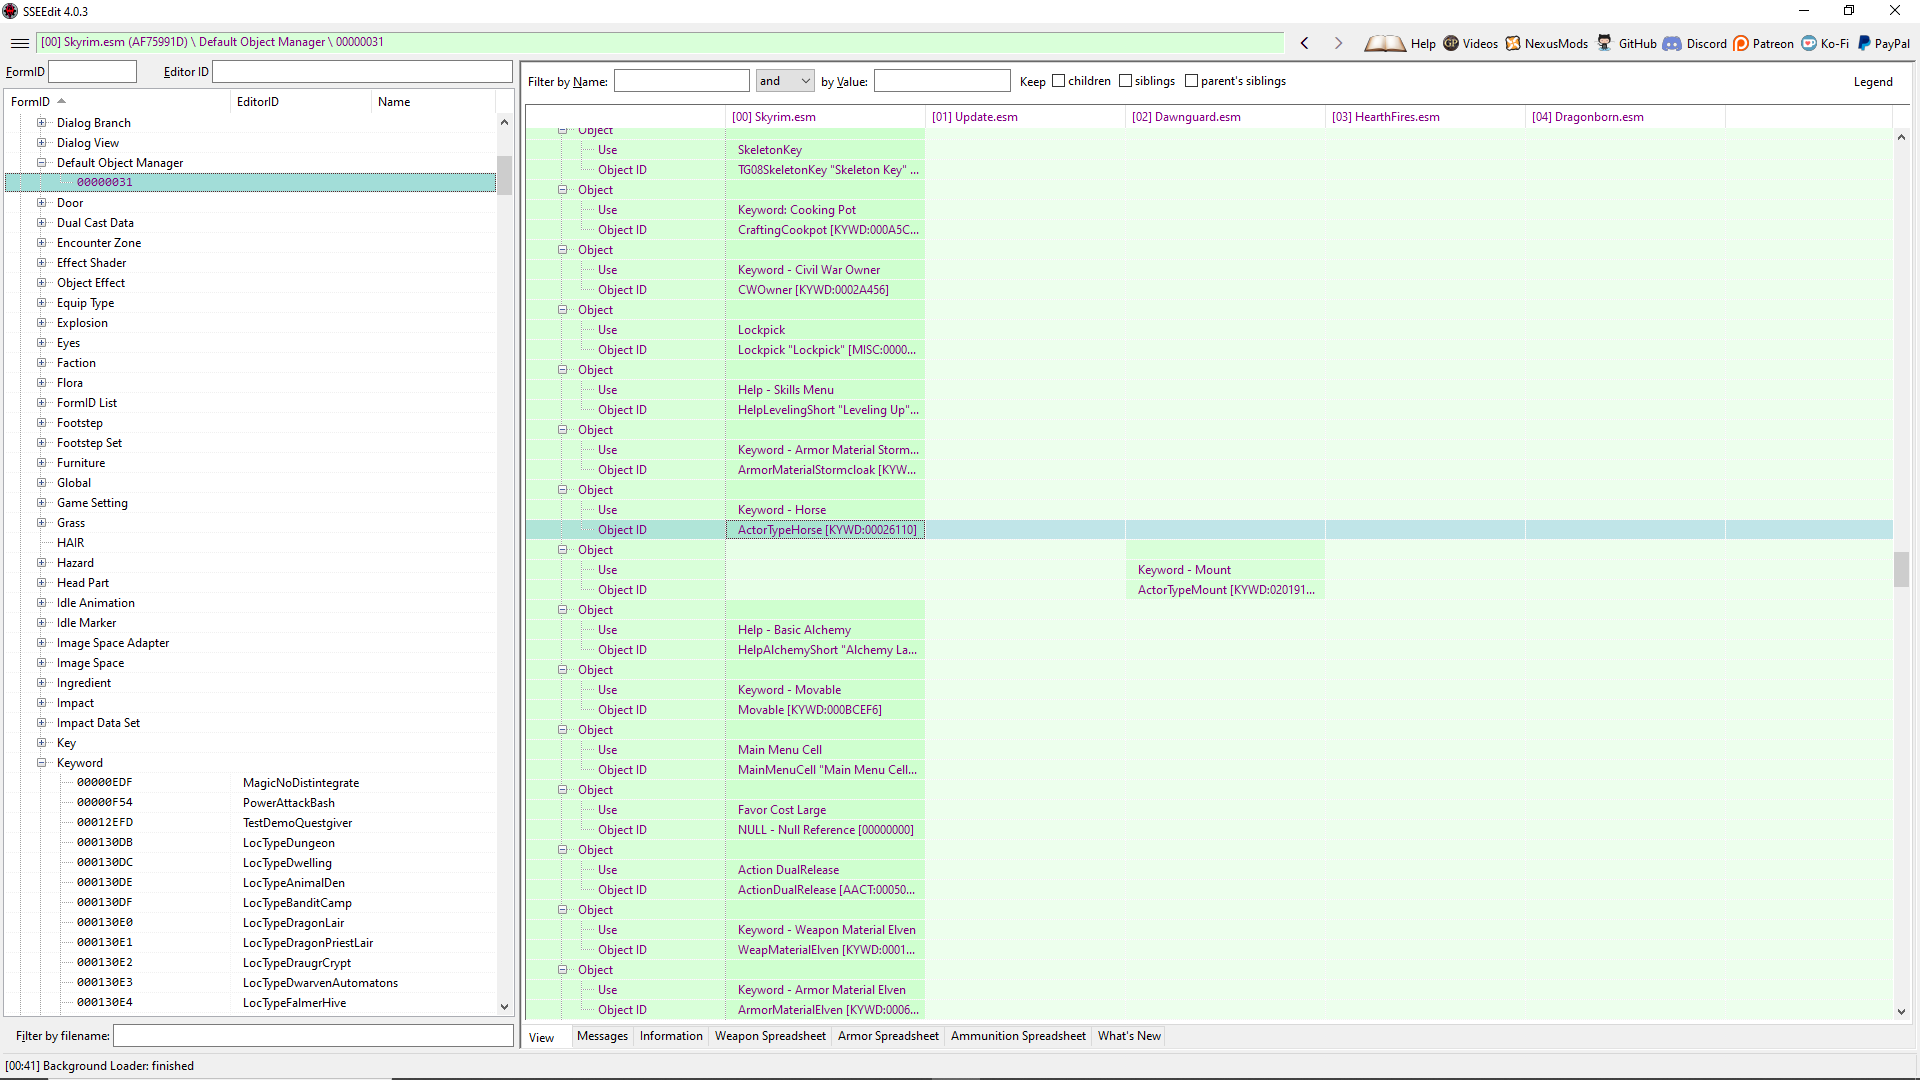Enable the Keep children checkbox
This screenshot has width=1920, height=1080.
1058,81
